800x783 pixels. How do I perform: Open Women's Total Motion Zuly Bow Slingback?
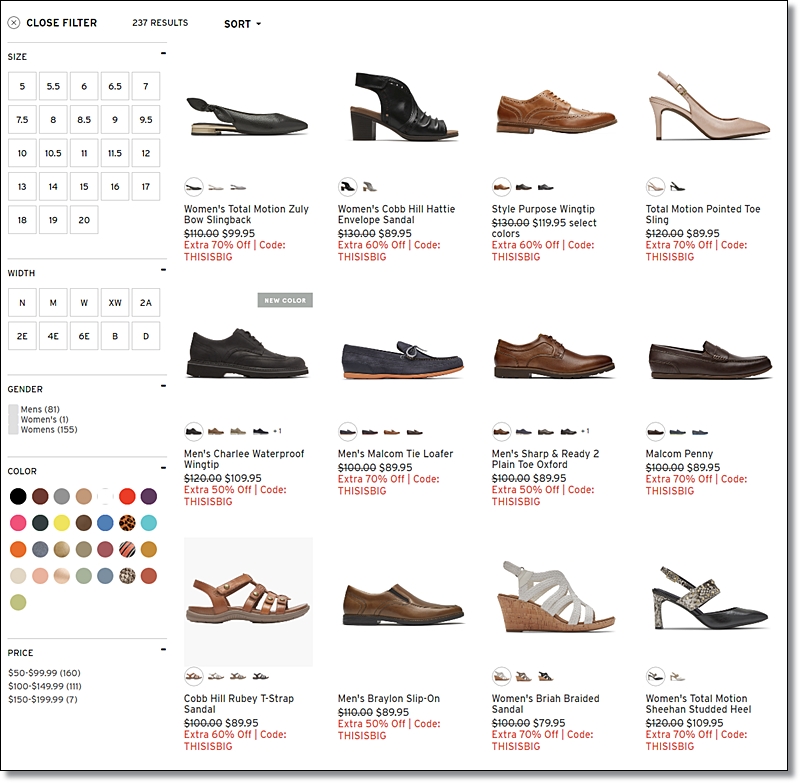[246, 214]
